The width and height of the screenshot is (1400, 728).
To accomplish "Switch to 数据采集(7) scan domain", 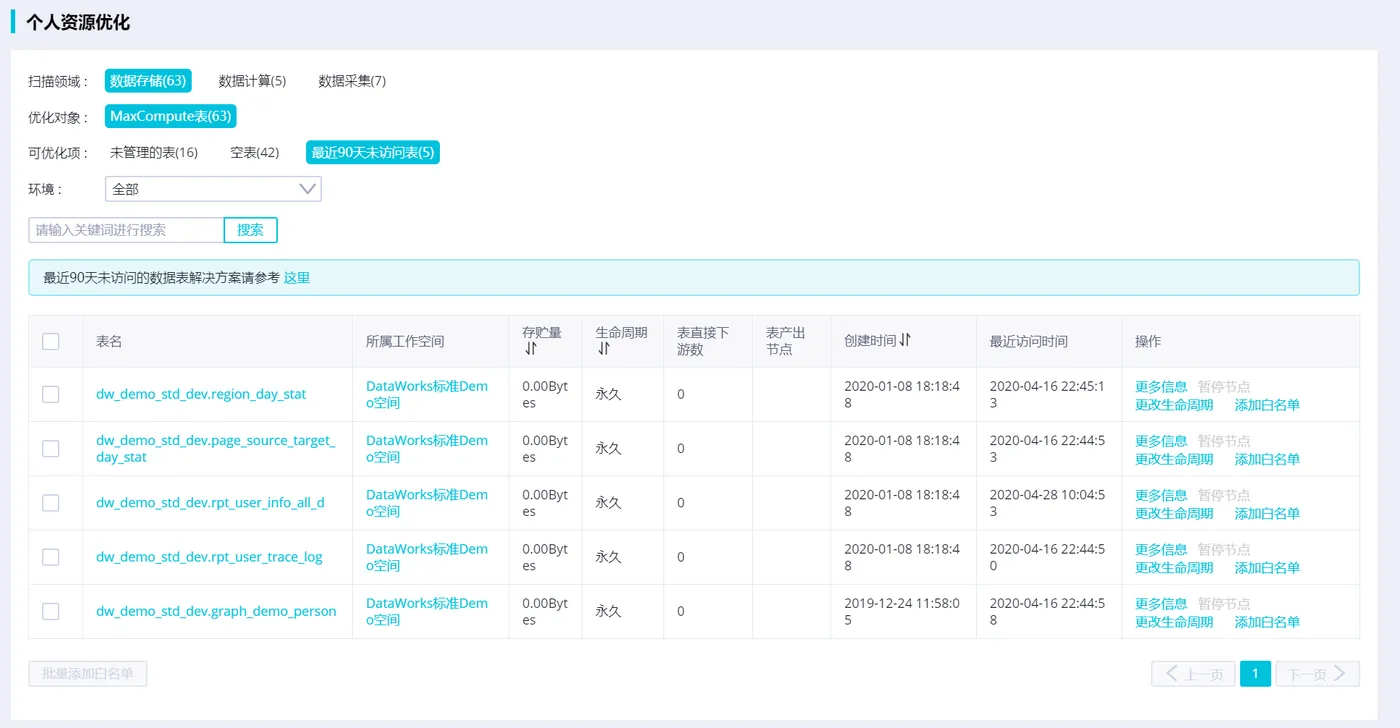I will [352, 81].
